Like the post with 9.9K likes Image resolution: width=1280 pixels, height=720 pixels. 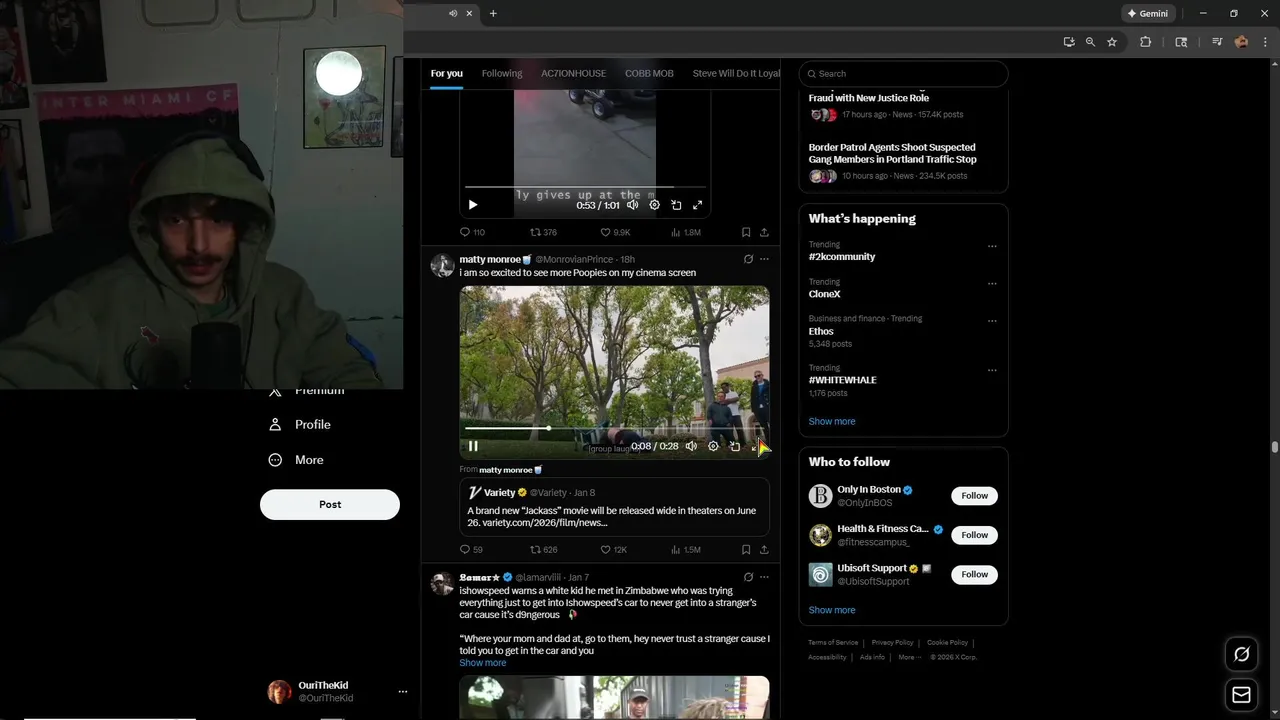click(615, 232)
